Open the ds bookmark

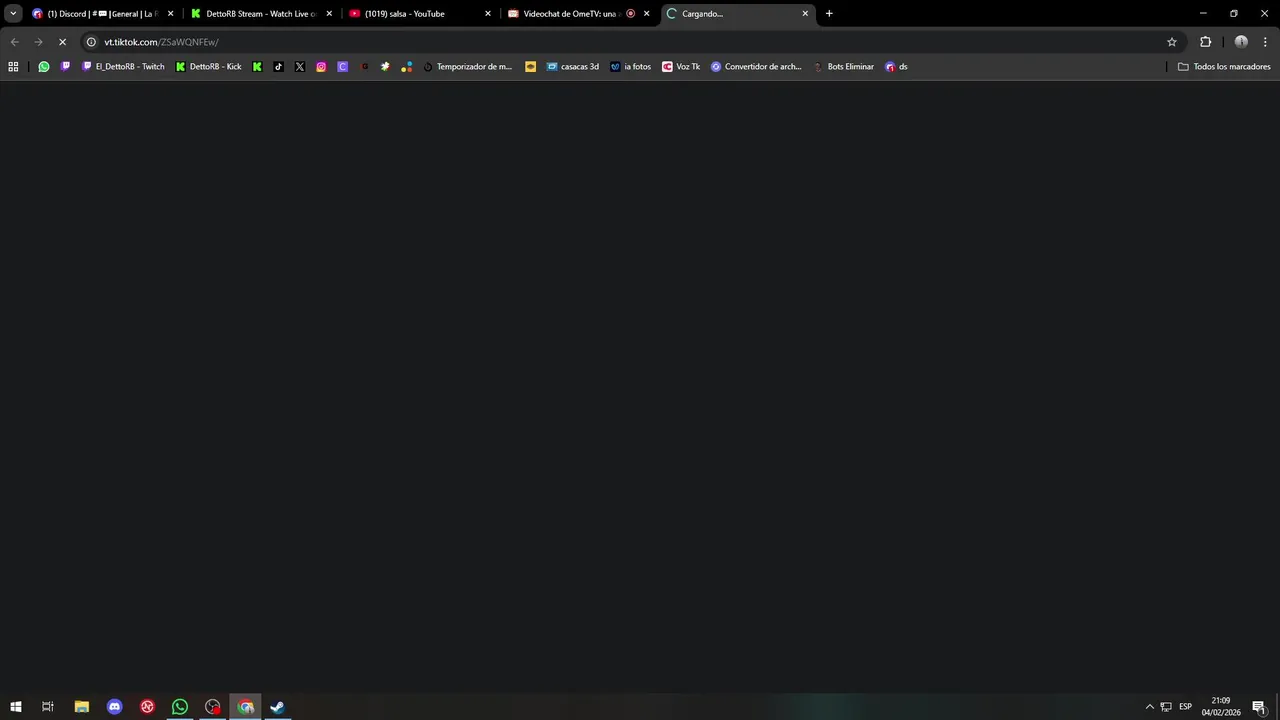point(897,67)
